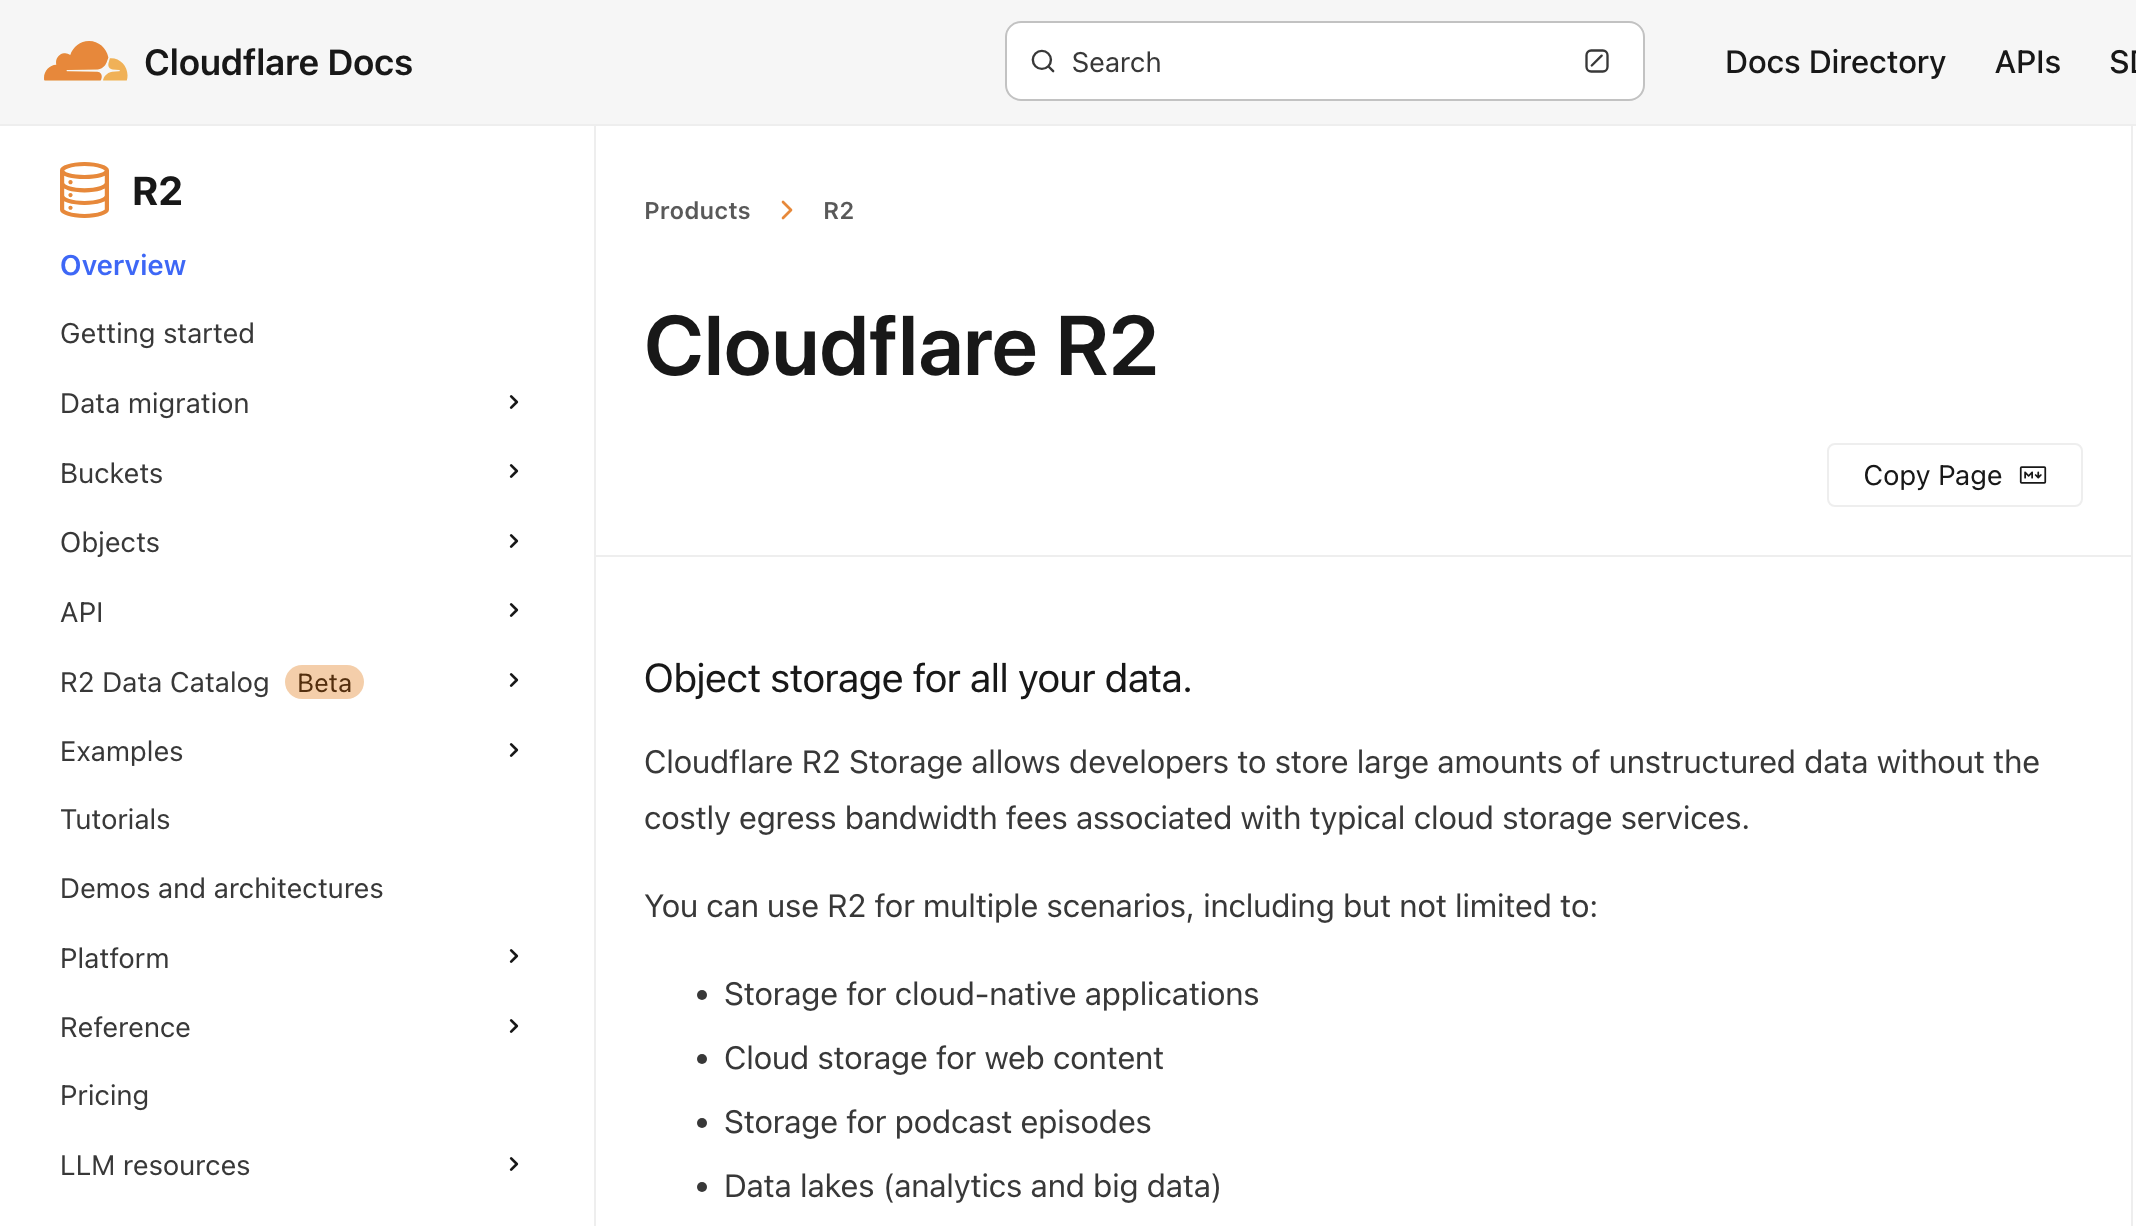Image resolution: width=2136 pixels, height=1226 pixels.
Task: Expand the LLM resources section
Action: point(513,1163)
